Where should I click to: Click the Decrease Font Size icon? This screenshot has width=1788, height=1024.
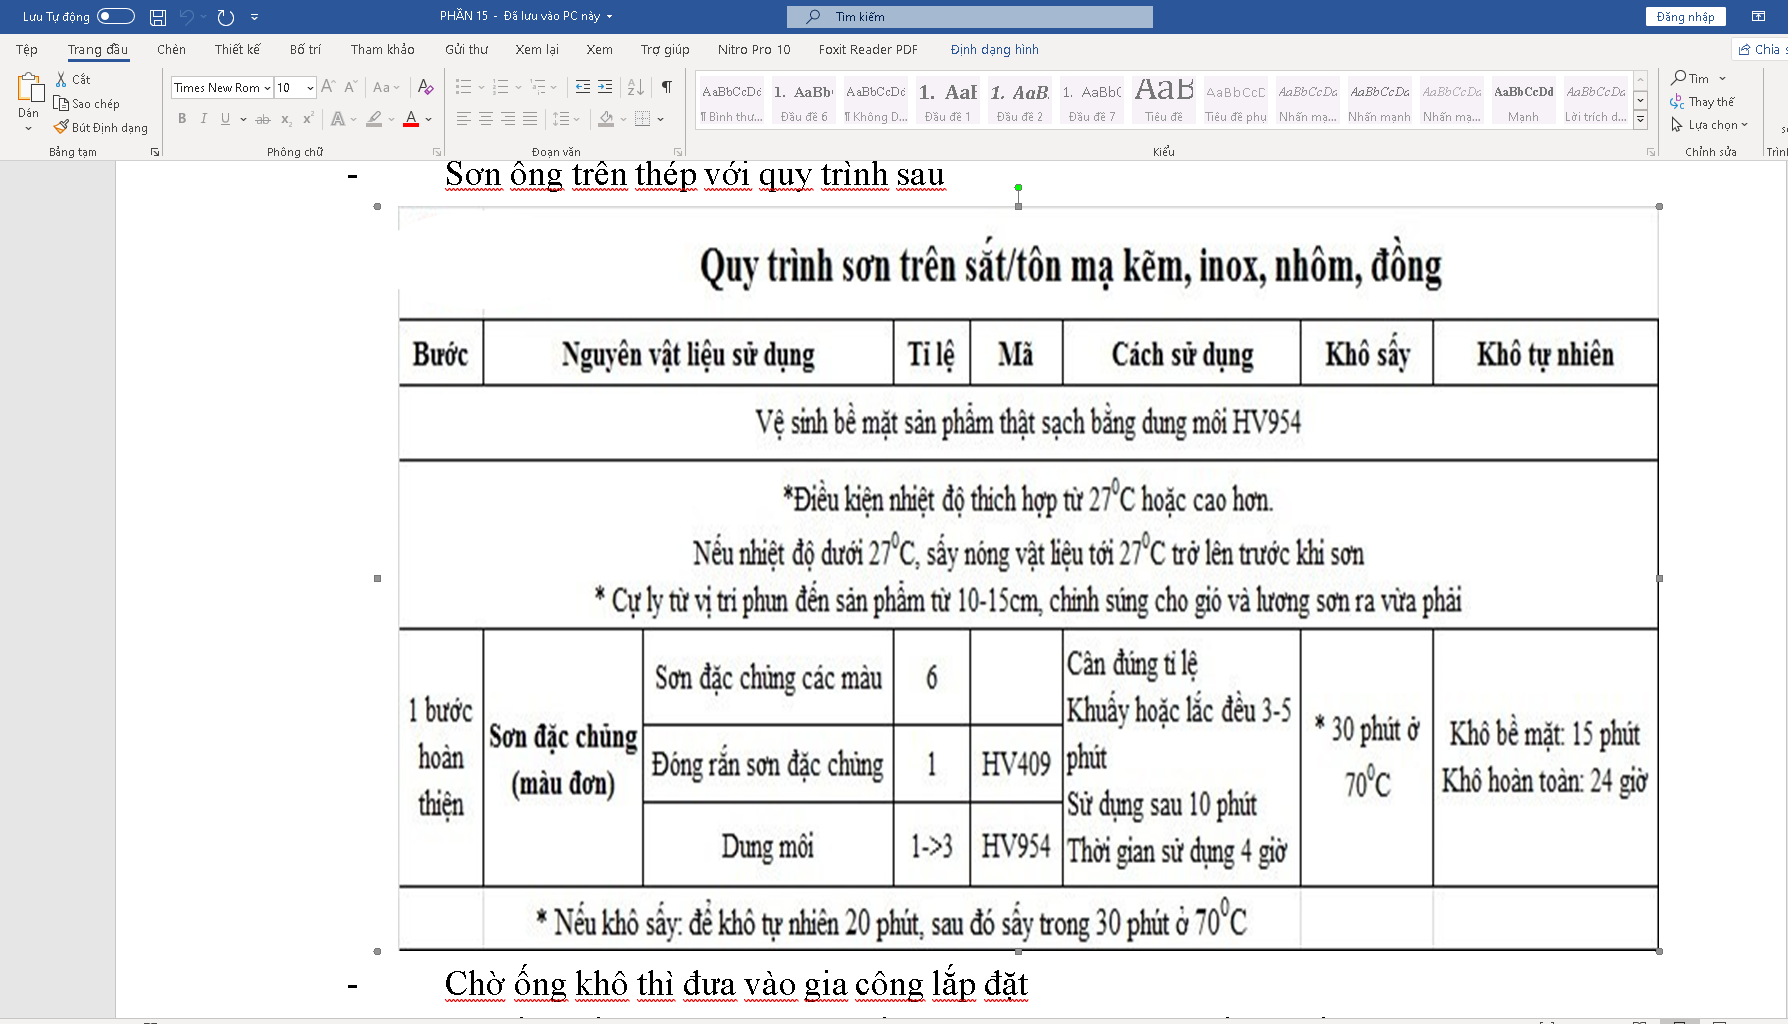click(x=350, y=87)
